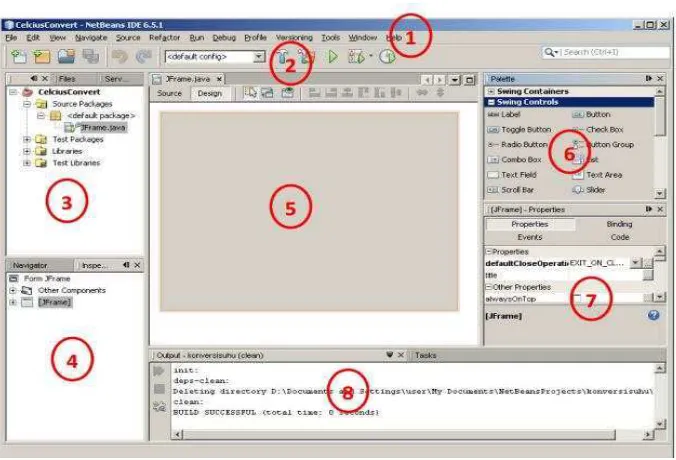This screenshot has width=676, height=460.
Task: Click the Open Project toolbar icon
Action: (66, 56)
